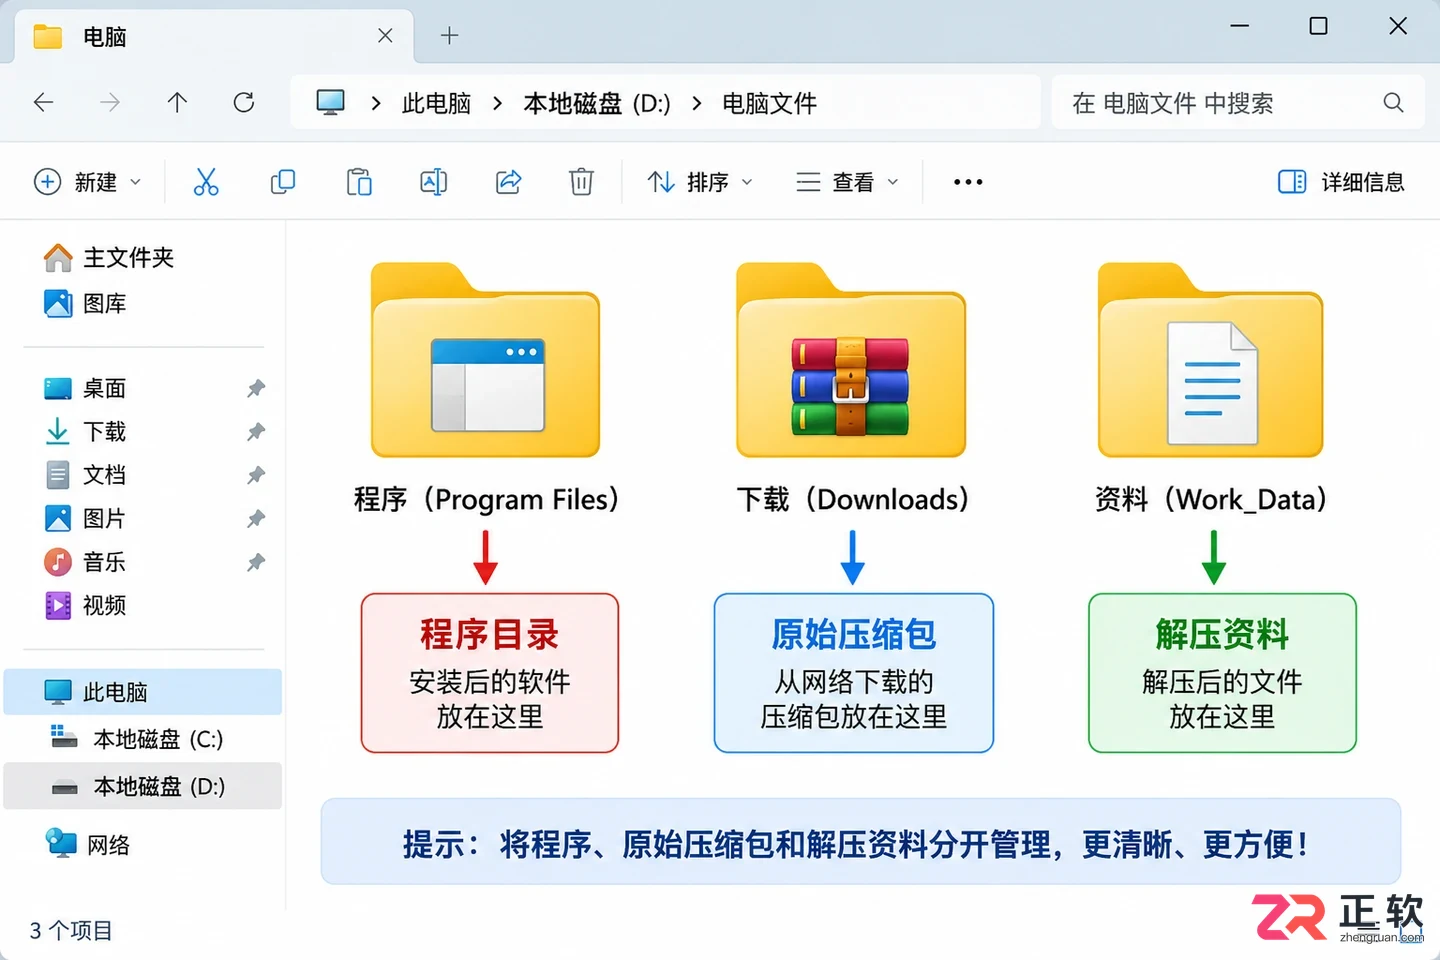
Task: Expand chevron before 此电脑 in address bar
Action: tap(375, 103)
